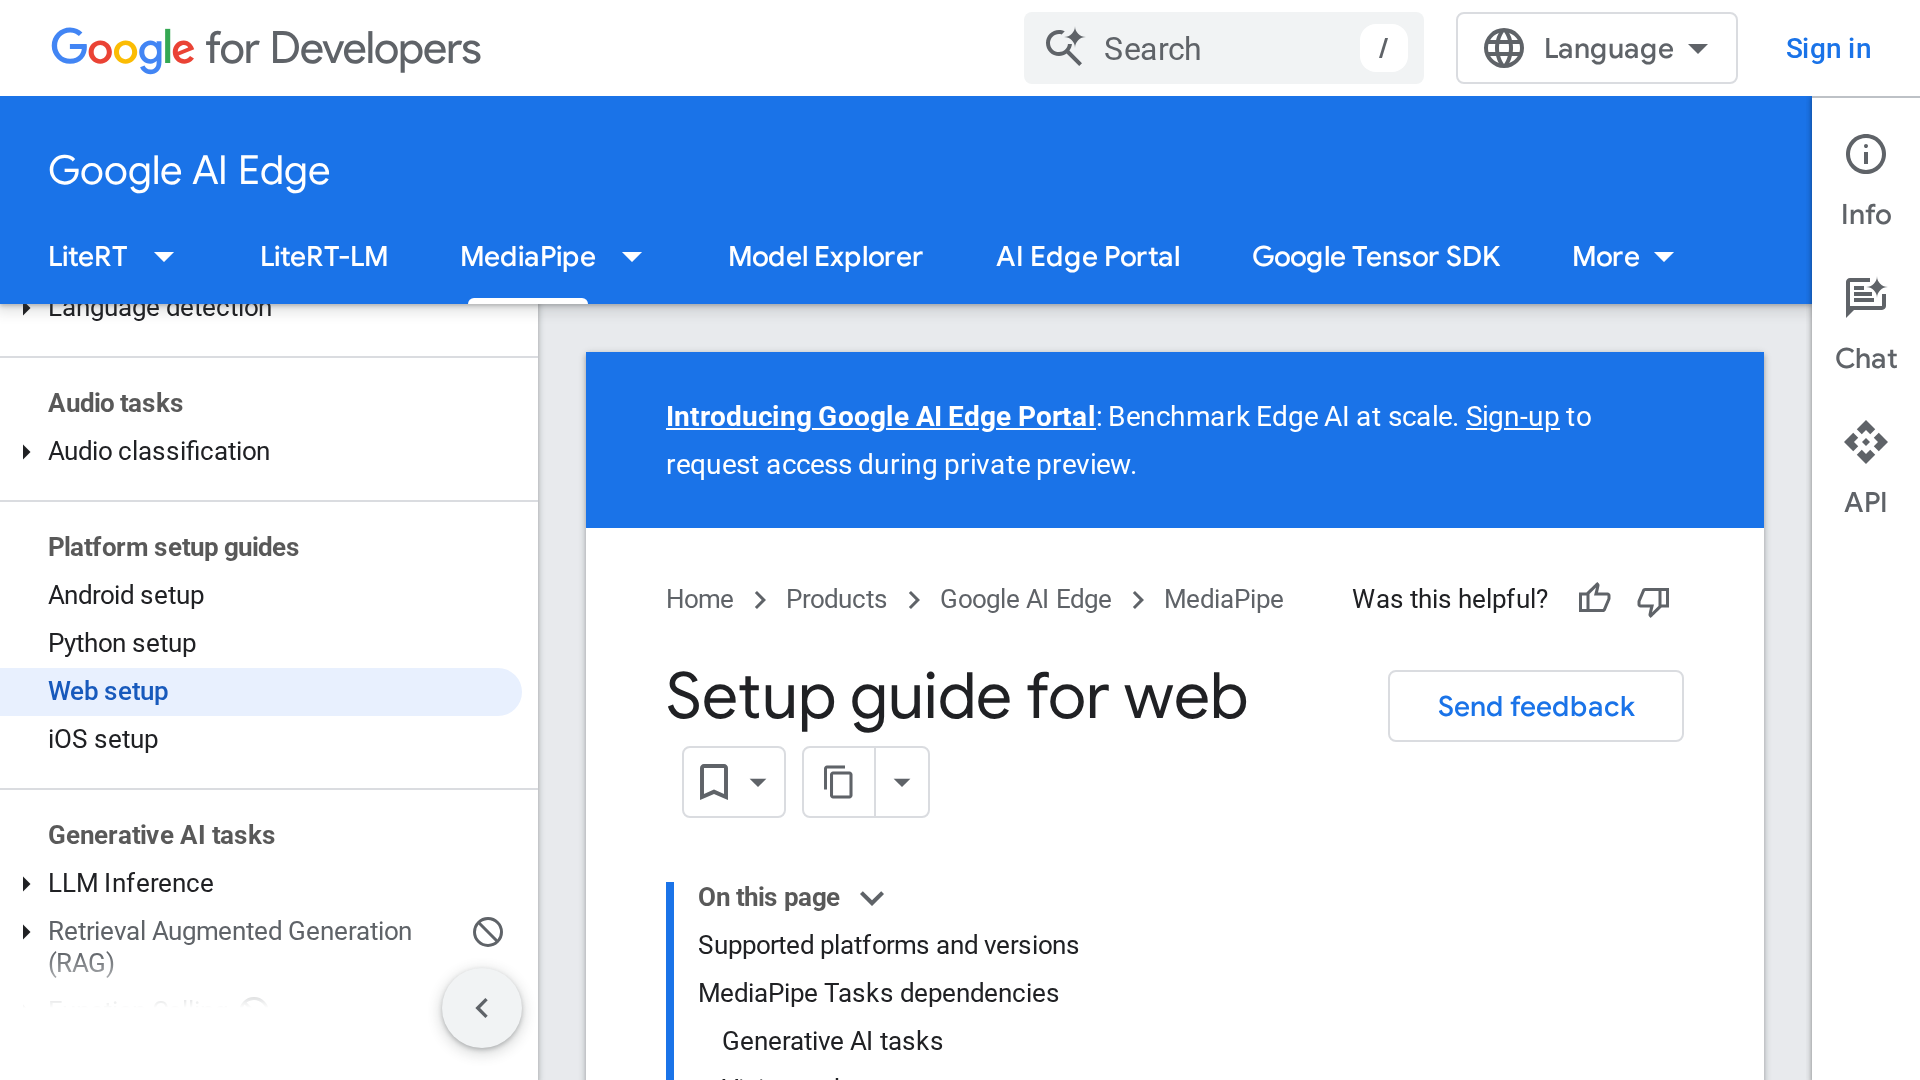Jump to MediaPipe Tasks dependencies
This screenshot has width=1920, height=1080.
[x=878, y=993]
